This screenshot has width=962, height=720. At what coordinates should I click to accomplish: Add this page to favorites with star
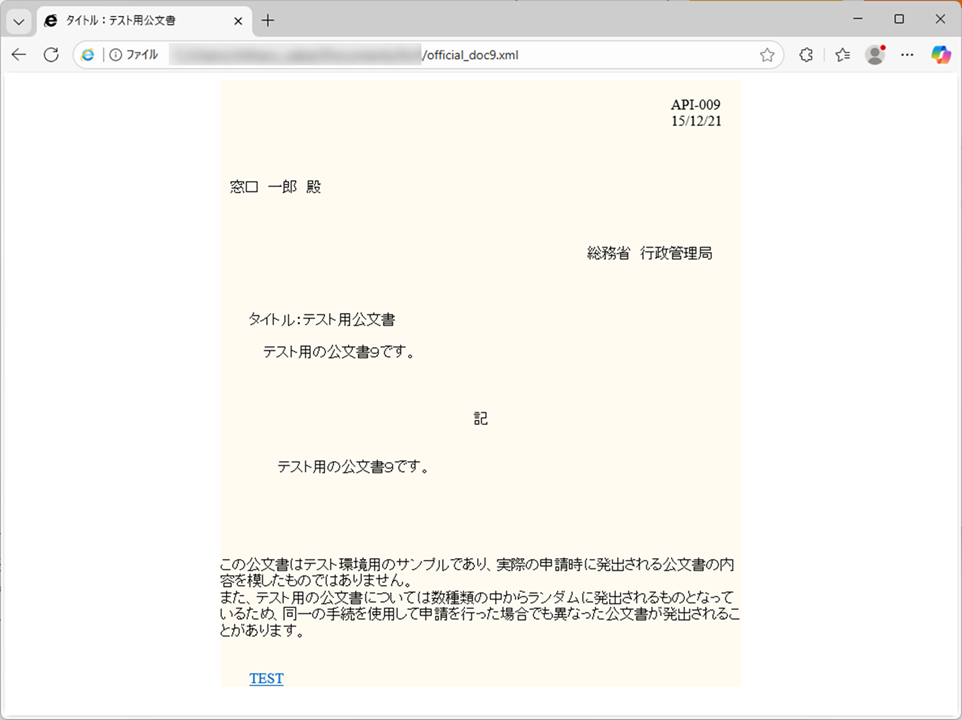[x=767, y=55]
